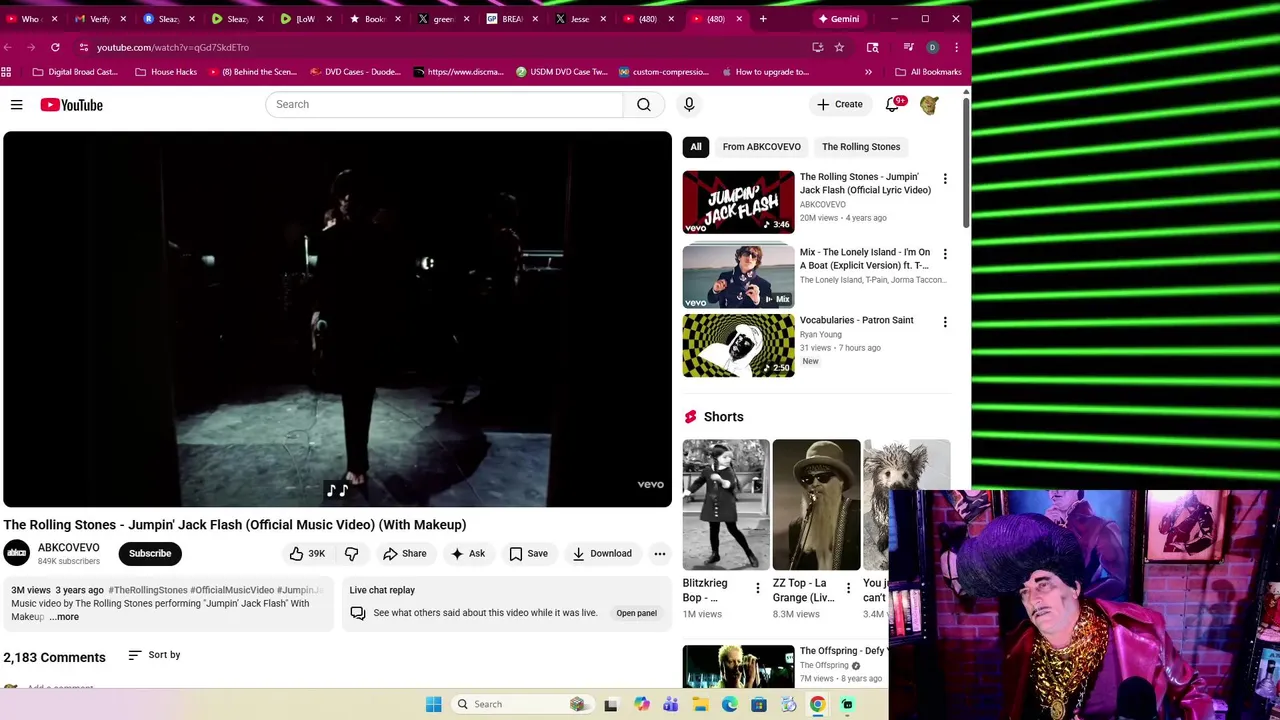The width and height of the screenshot is (1280, 720).
Task: Show overflow bookmarks chevron
Action: pos(868,72)
